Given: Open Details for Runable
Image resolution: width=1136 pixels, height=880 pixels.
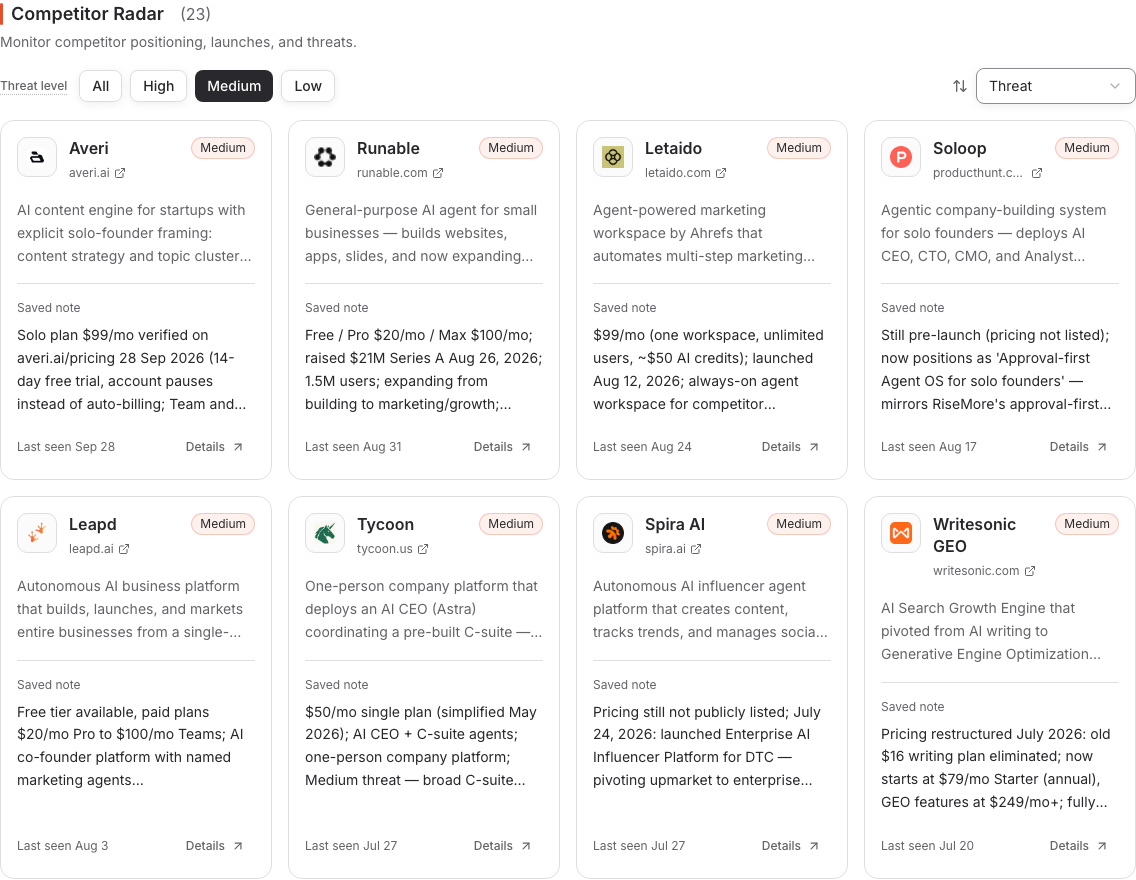Looking at the screenshot, I should point(502,447).
